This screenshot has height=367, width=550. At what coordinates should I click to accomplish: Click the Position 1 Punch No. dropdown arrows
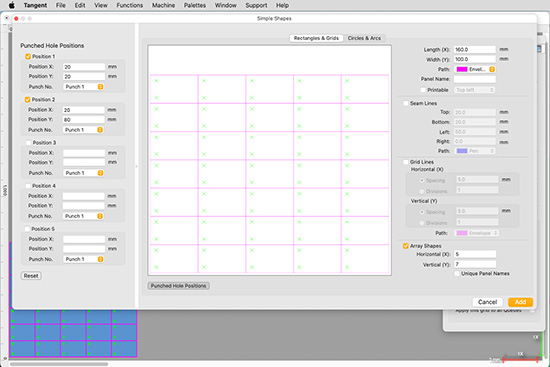coord(100,87)
